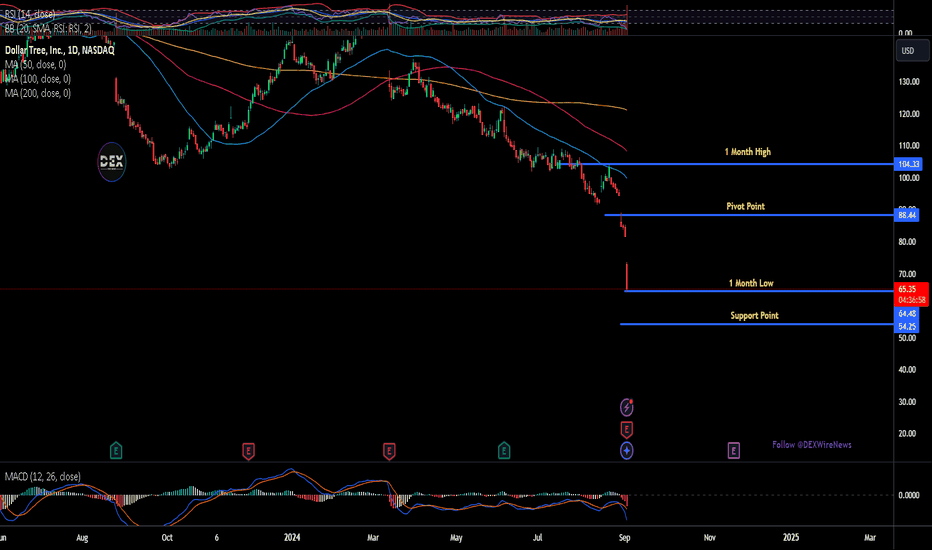Click the Support Point text label
The width and height of the screenshot is (932, 550).
[754, 316]
